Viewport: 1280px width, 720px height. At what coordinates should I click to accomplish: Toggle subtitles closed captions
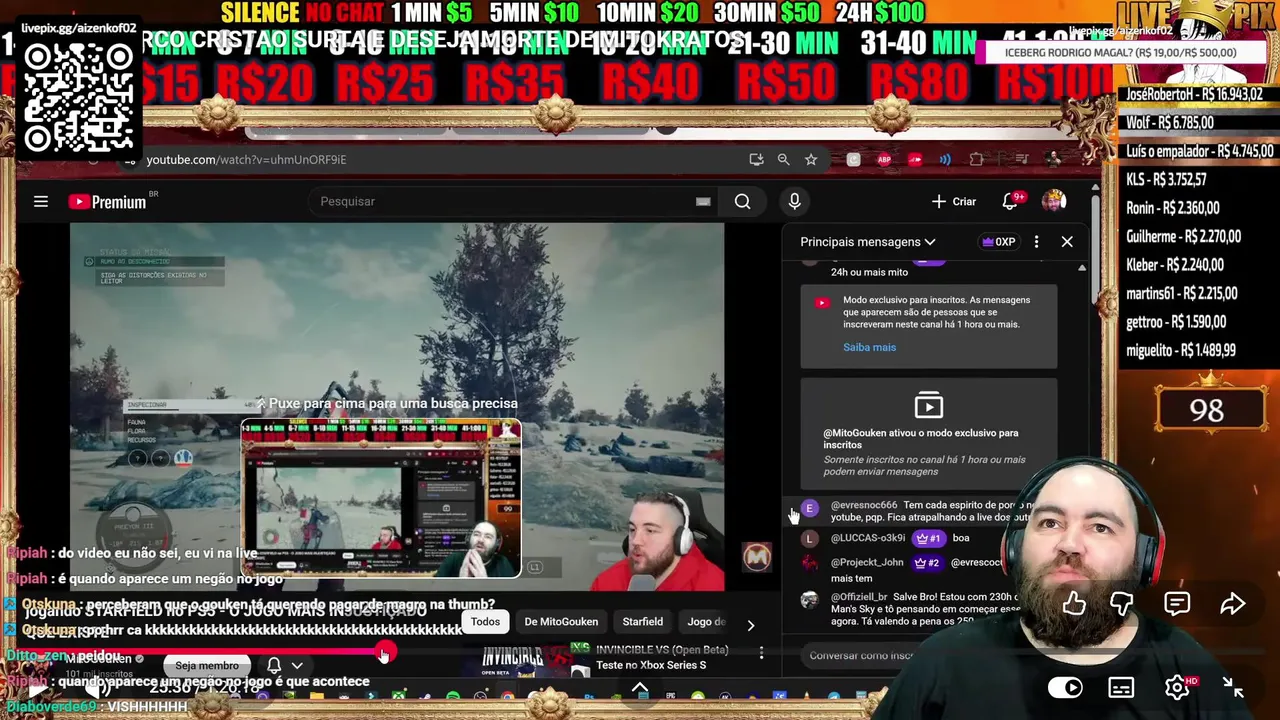click(1121, 688)
